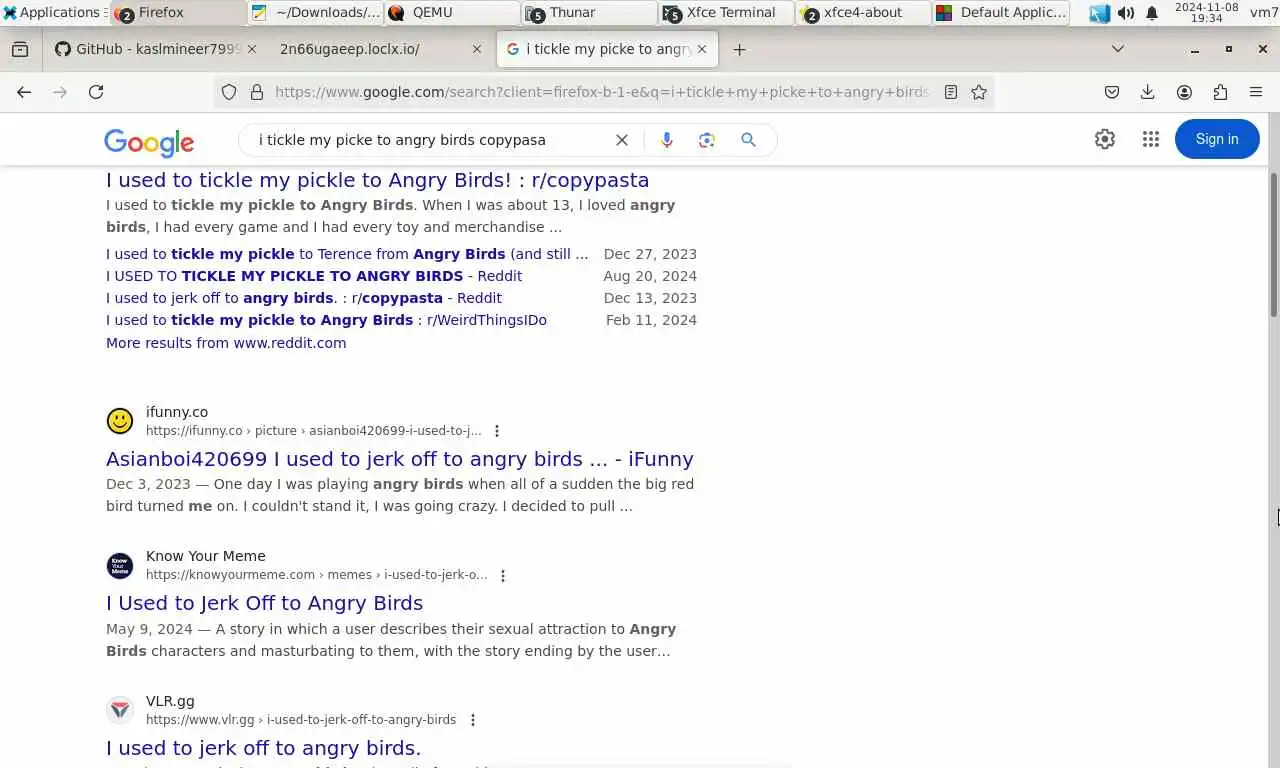Click the Google logo
1280x768 pixels.
point(149,143)
